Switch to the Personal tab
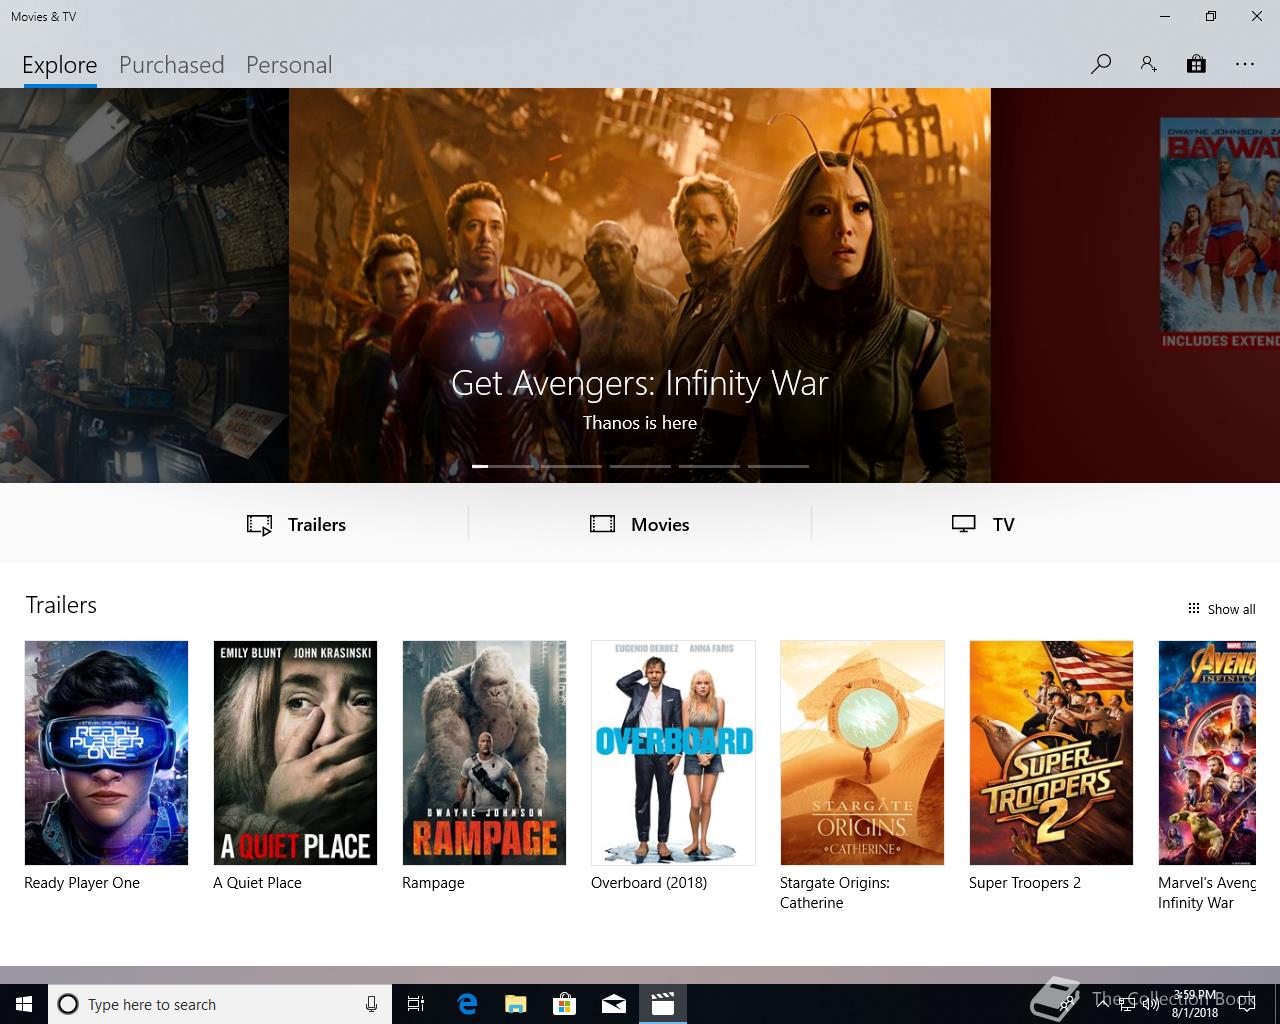Viewport: 1280px width, 1024px height. [289, 65]
